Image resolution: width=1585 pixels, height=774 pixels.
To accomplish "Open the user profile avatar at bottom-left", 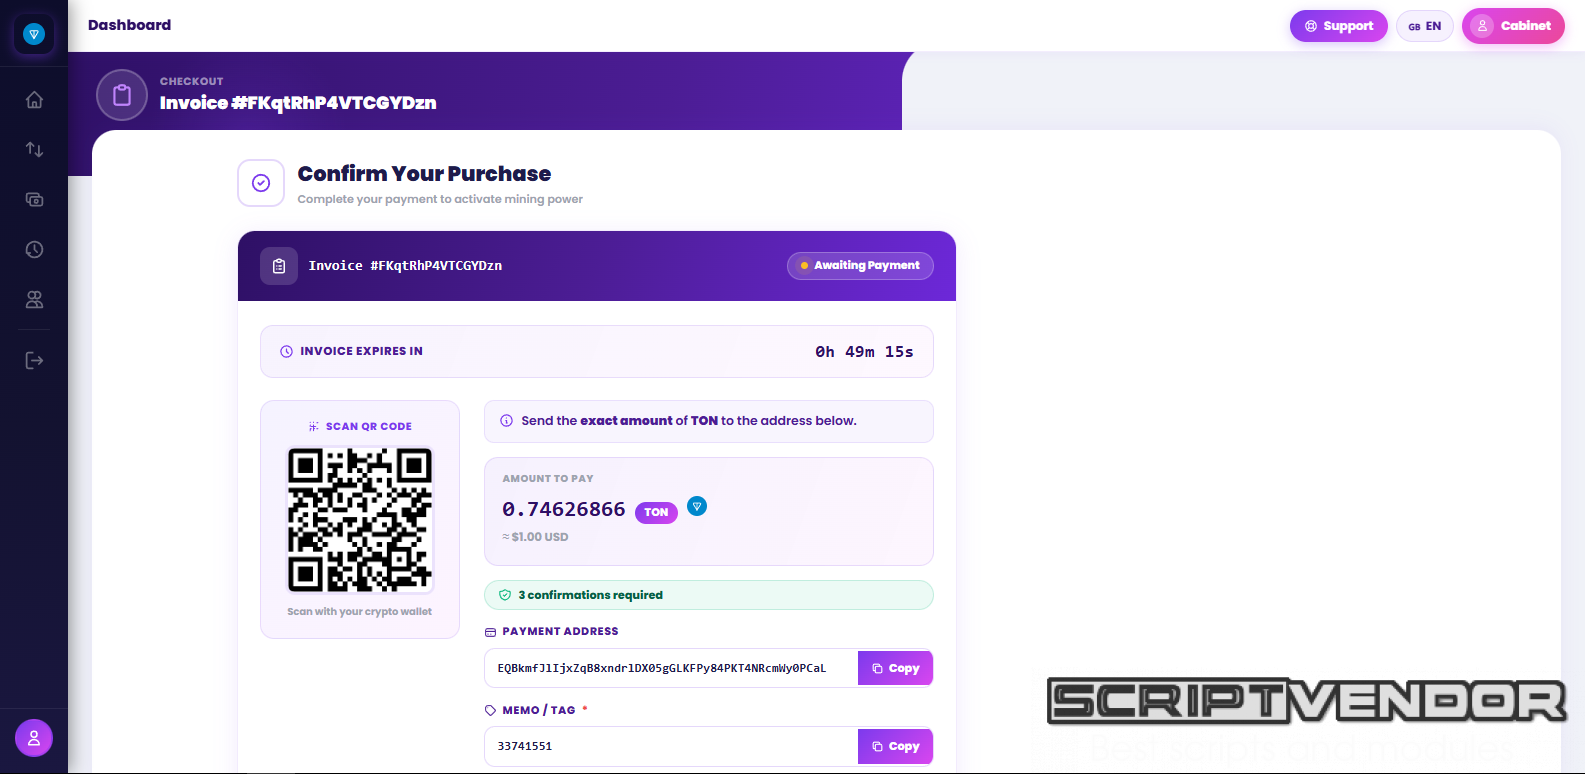I will [x=34, y=738].
